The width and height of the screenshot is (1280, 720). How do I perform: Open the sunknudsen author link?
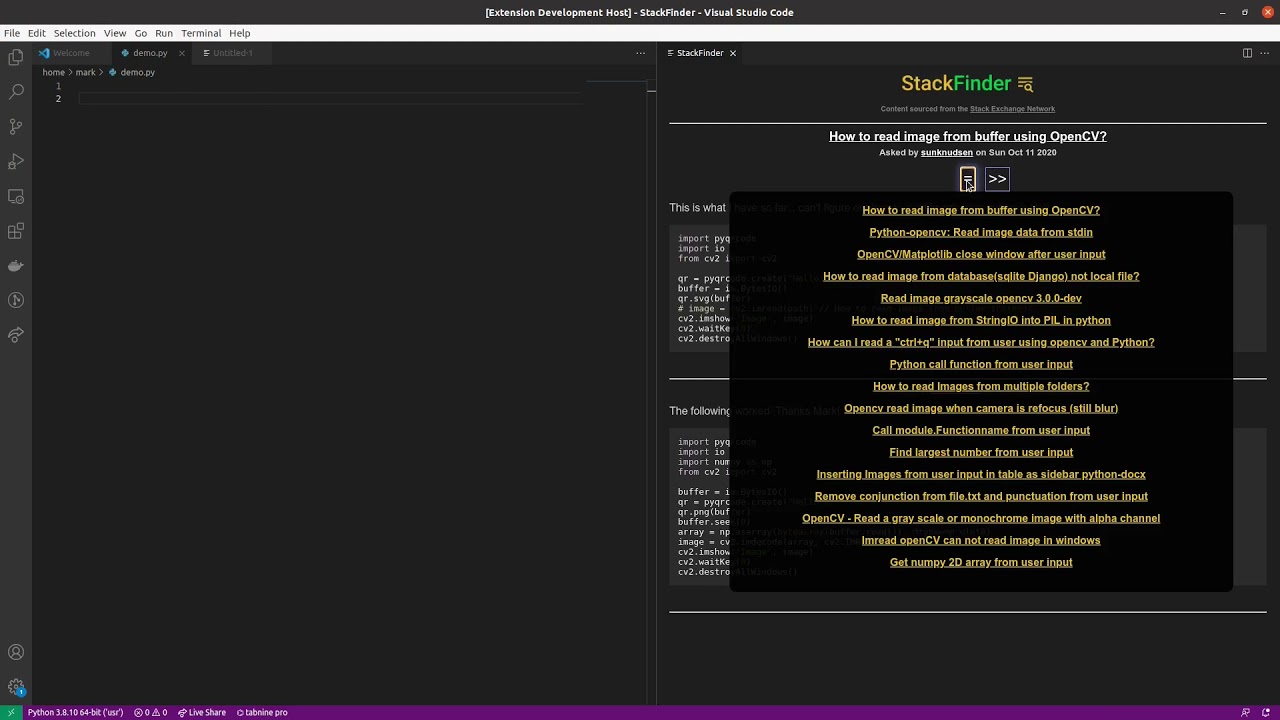click(x=946, y=153)
